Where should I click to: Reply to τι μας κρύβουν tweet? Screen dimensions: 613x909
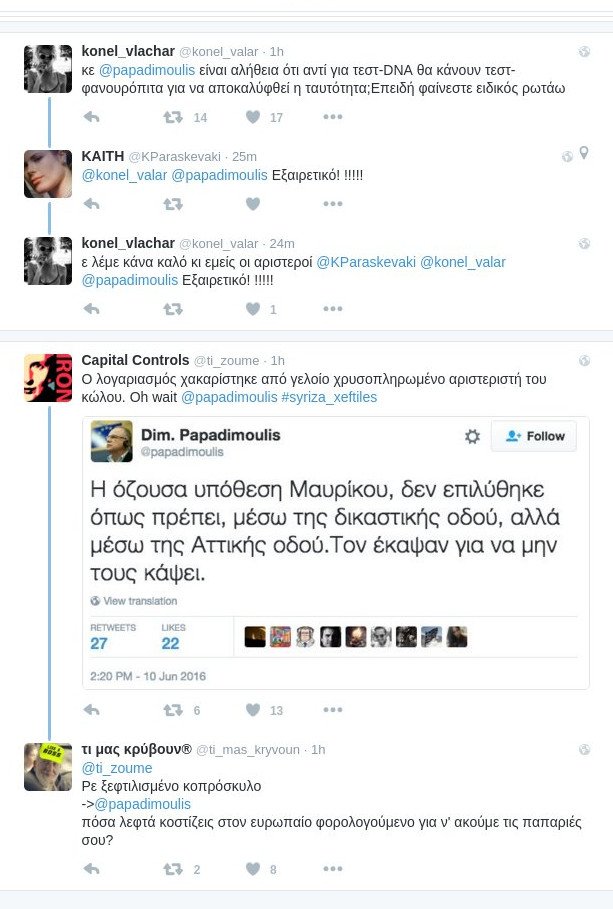click(91, 869)
